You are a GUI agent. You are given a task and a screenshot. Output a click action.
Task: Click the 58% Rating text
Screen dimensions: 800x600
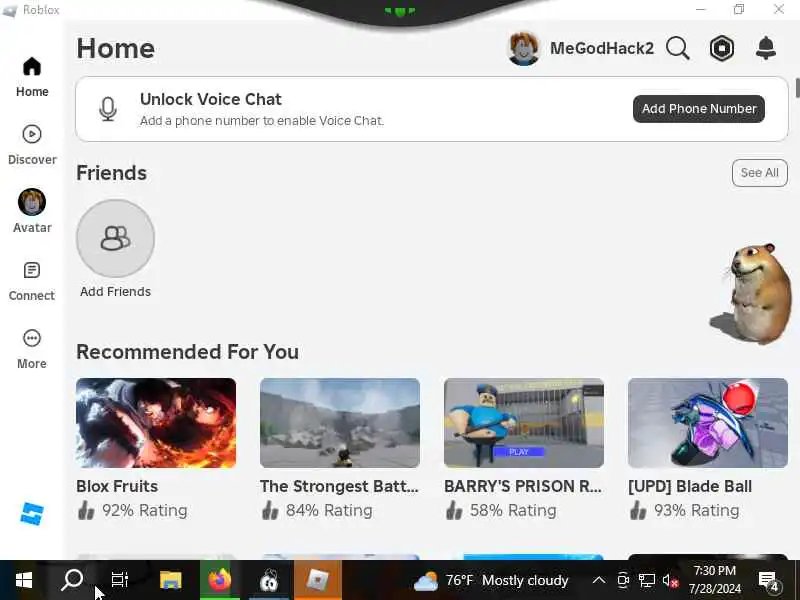[x=513, y=510]
